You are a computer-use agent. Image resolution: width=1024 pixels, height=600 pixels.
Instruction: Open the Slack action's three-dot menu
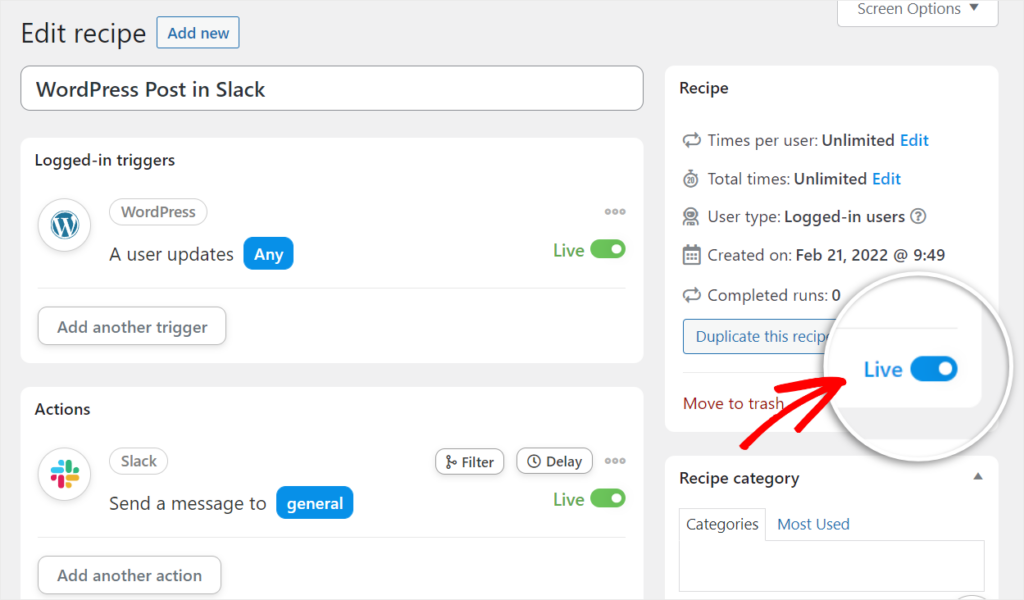click(x=615, y=461)
